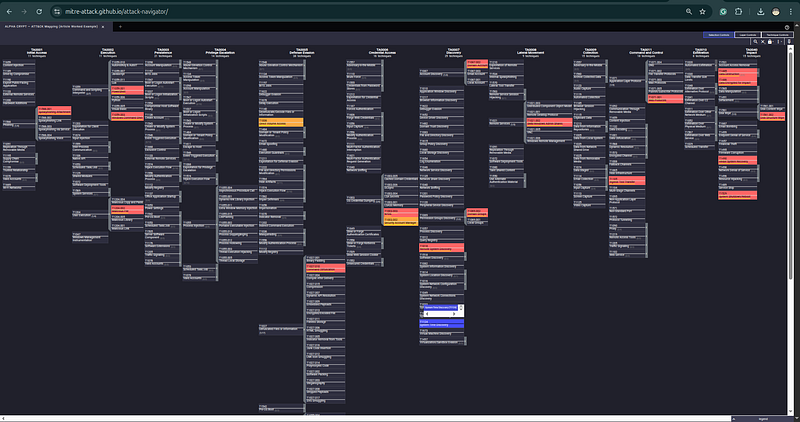Collapse Obfuscated Files or Information sub-techniques
This screenshot has width=800, height=422.
(305, 329)
